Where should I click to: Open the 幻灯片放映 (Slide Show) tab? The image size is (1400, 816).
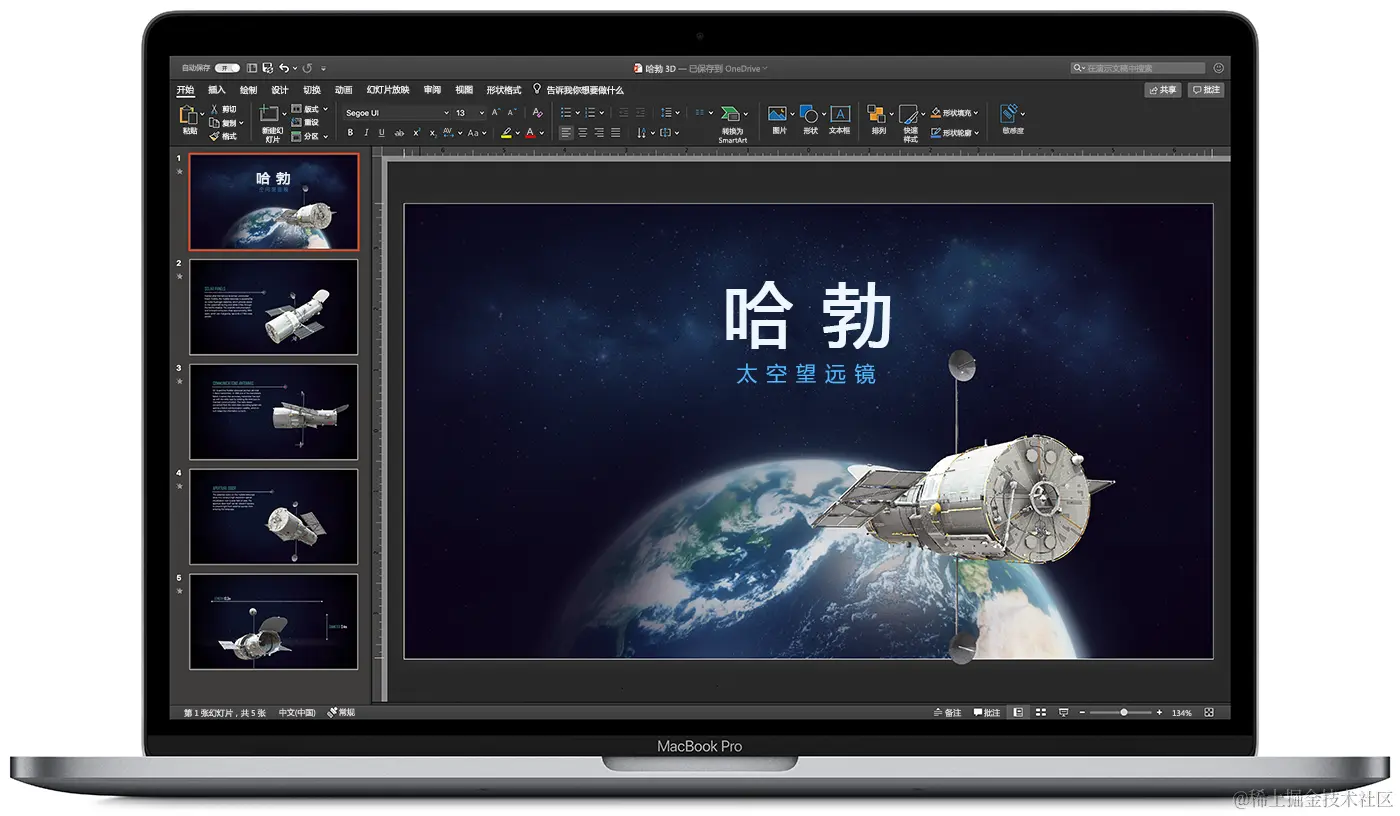coord(390,89)
